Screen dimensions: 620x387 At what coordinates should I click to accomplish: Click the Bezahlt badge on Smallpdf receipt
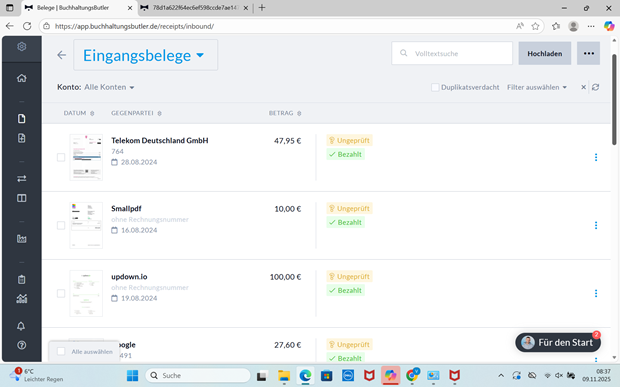(x=346, y=222)
